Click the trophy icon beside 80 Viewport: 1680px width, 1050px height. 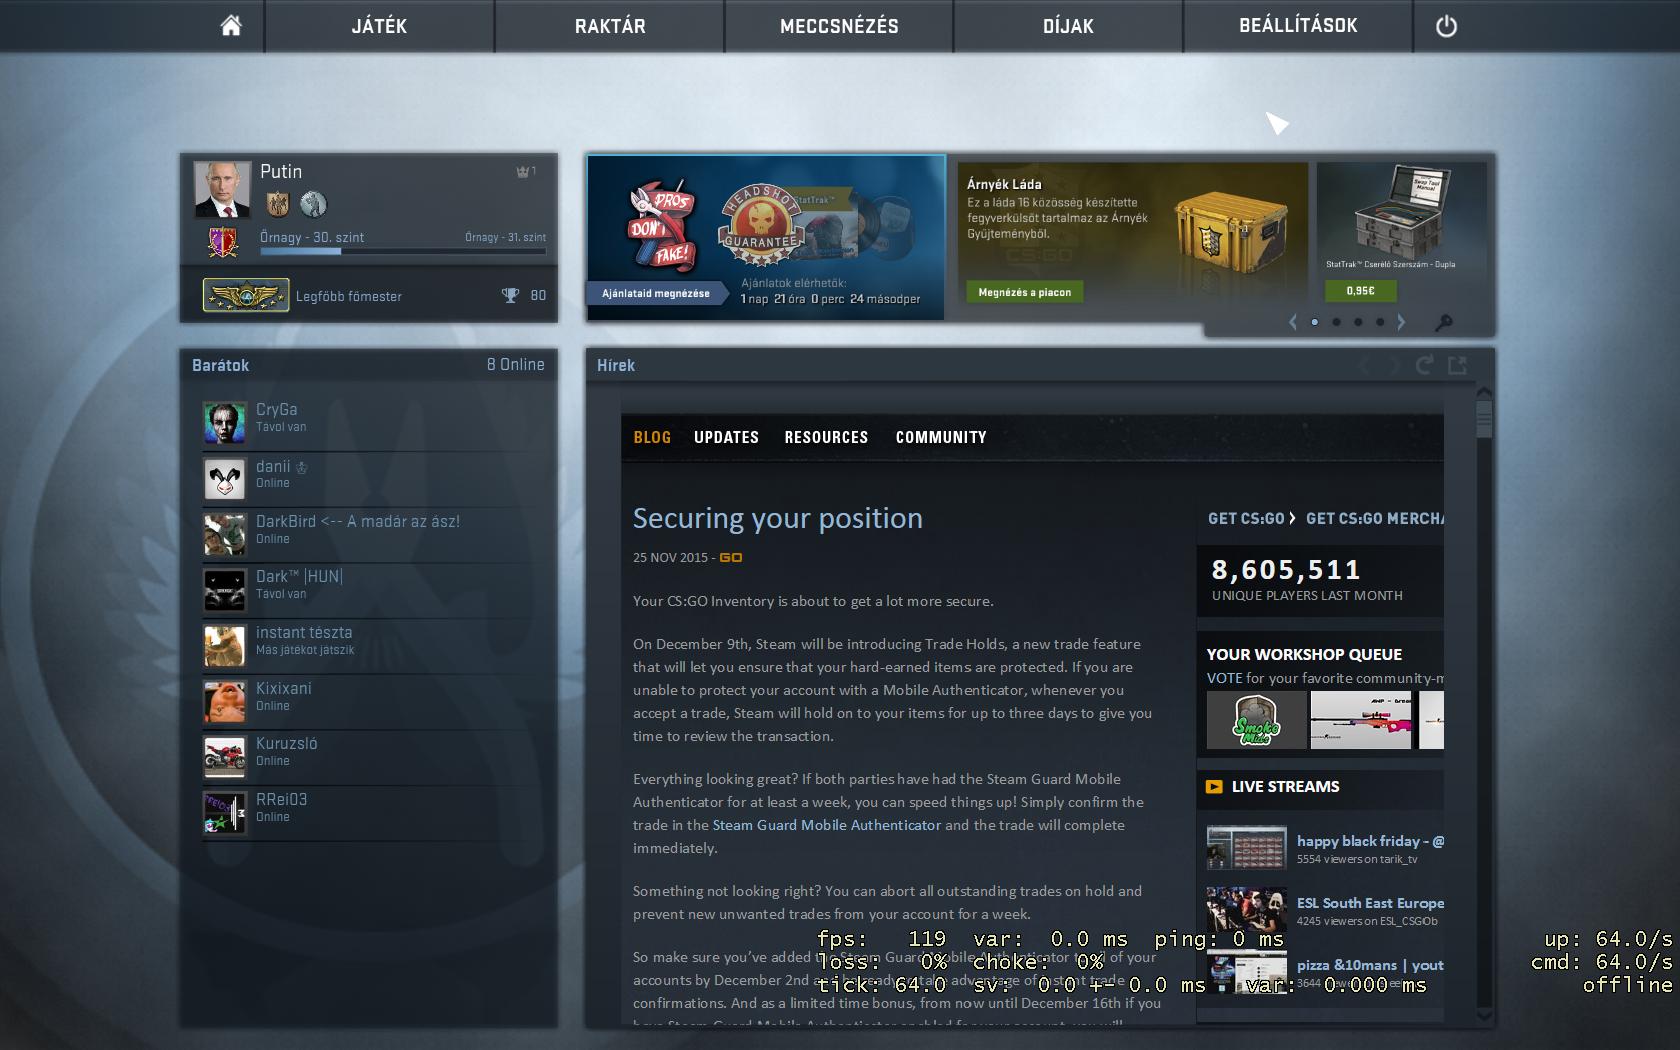click(510, 295)
